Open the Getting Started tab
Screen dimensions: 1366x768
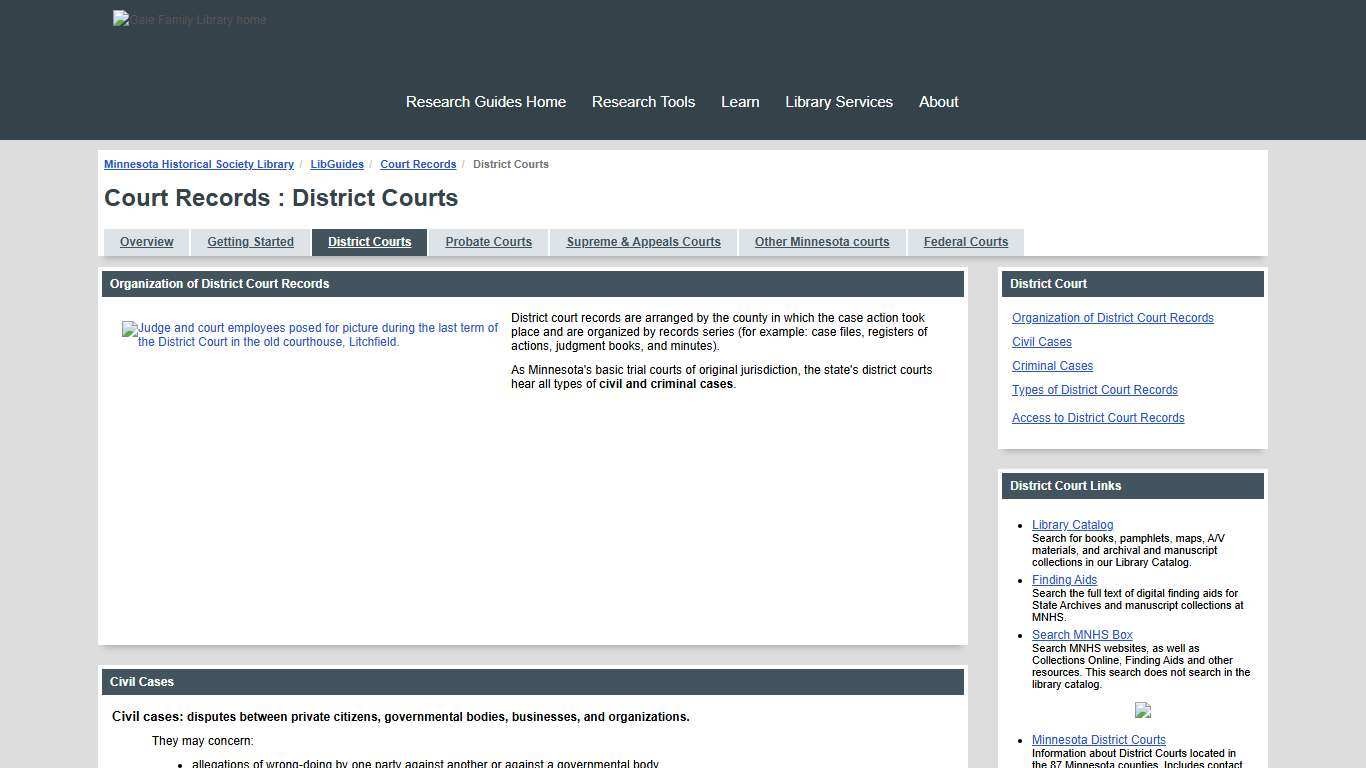point(250,241)
